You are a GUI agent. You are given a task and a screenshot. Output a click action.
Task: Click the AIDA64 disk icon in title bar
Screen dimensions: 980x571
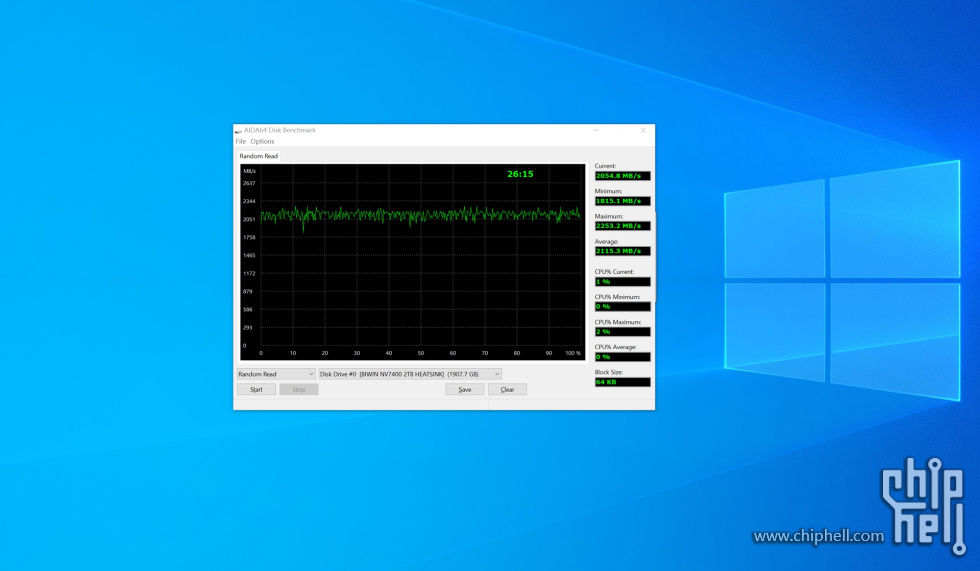tap(238, 131)
